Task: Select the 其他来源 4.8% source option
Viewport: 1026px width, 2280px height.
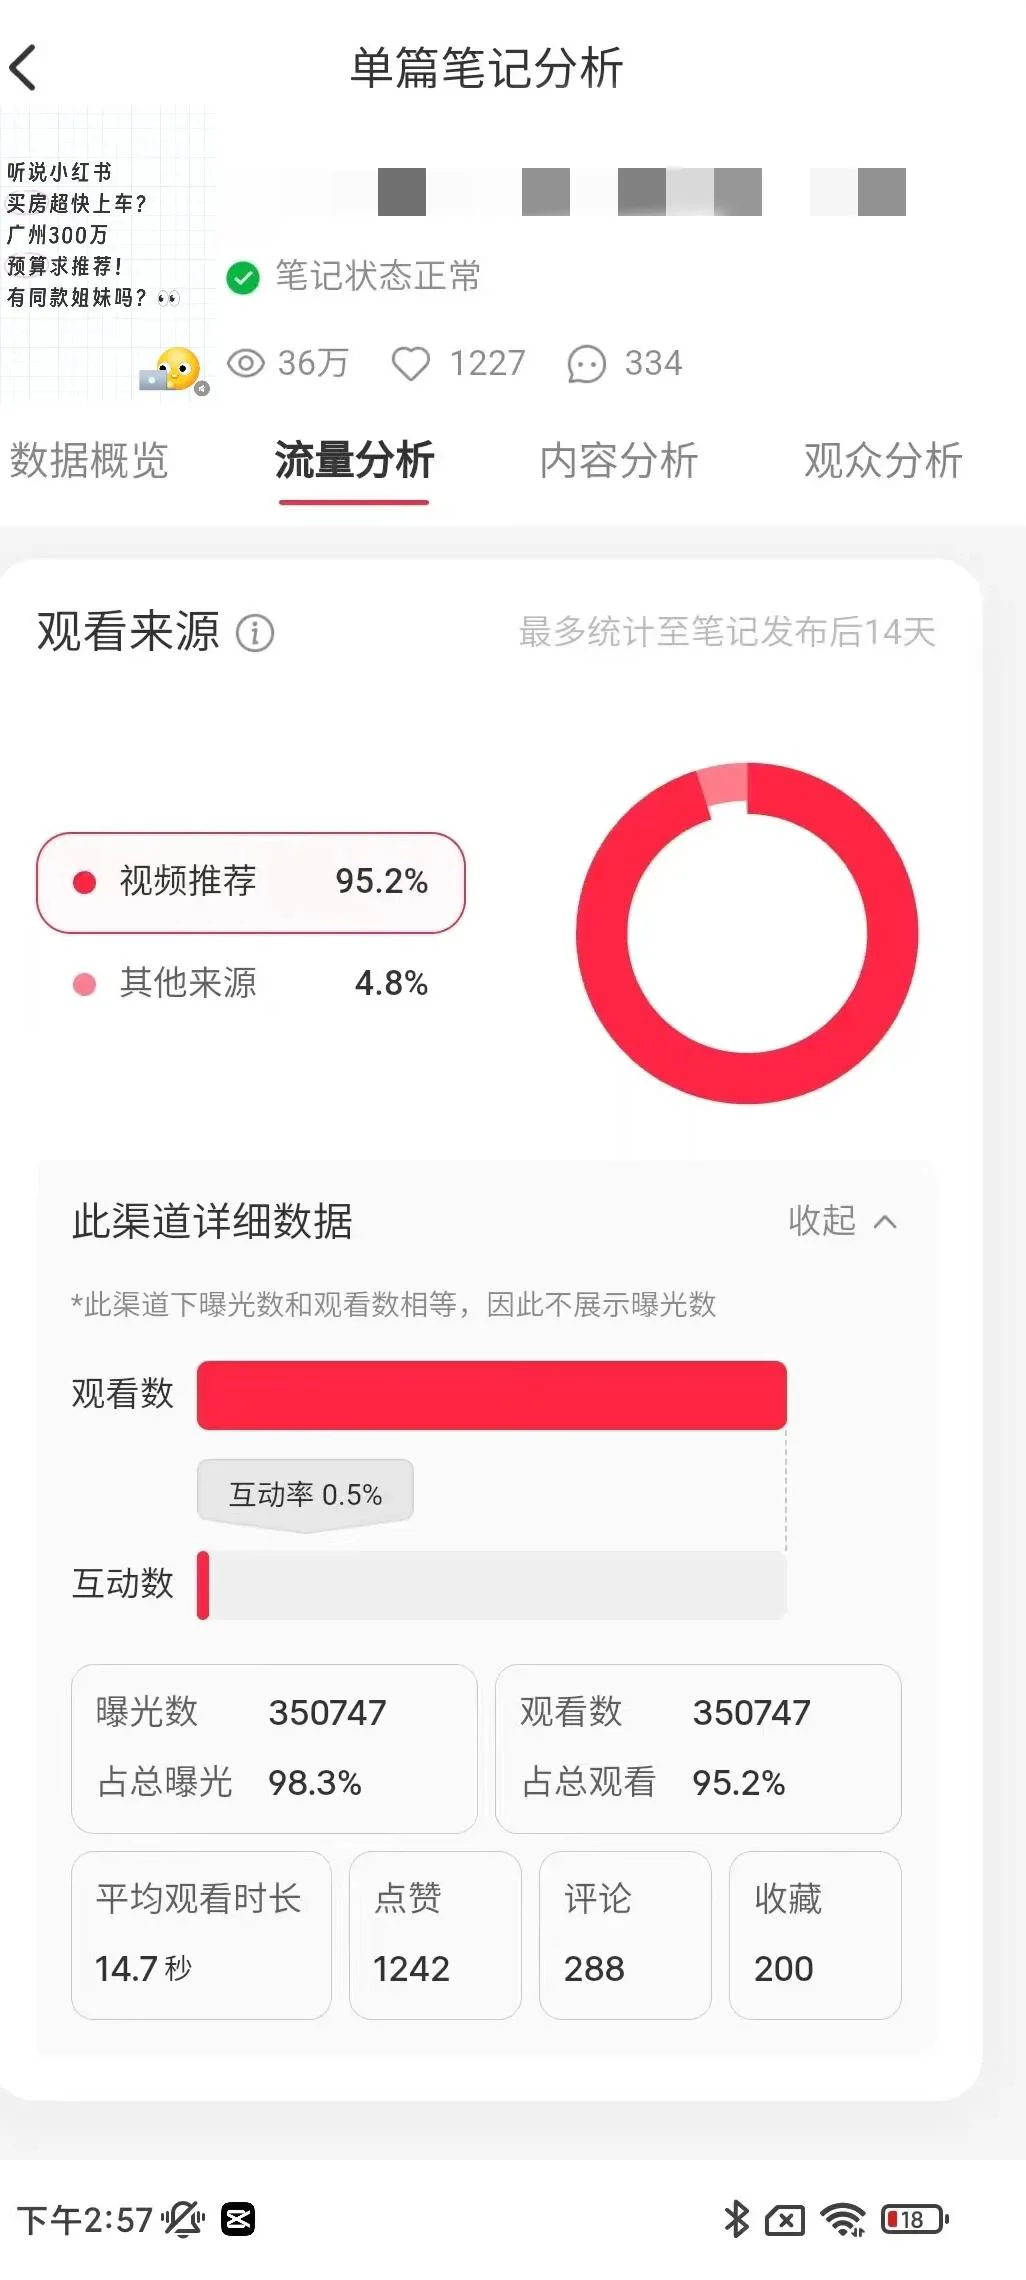Action: [251, 984]
